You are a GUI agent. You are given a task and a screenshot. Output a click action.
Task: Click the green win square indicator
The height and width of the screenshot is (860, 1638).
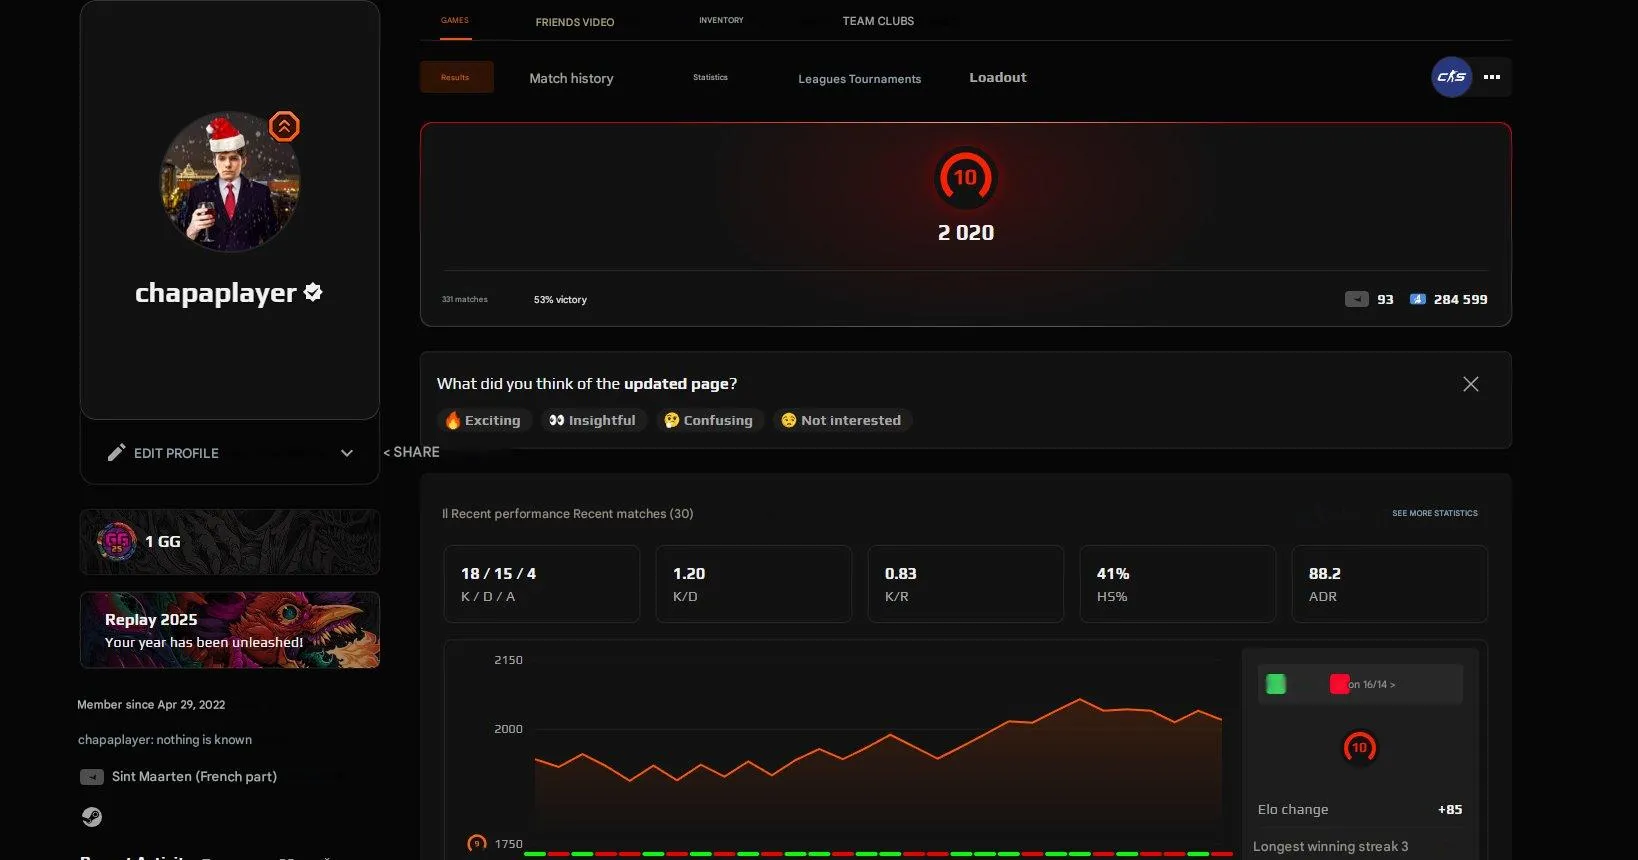pyautogui.click(x=1276, y=684)
